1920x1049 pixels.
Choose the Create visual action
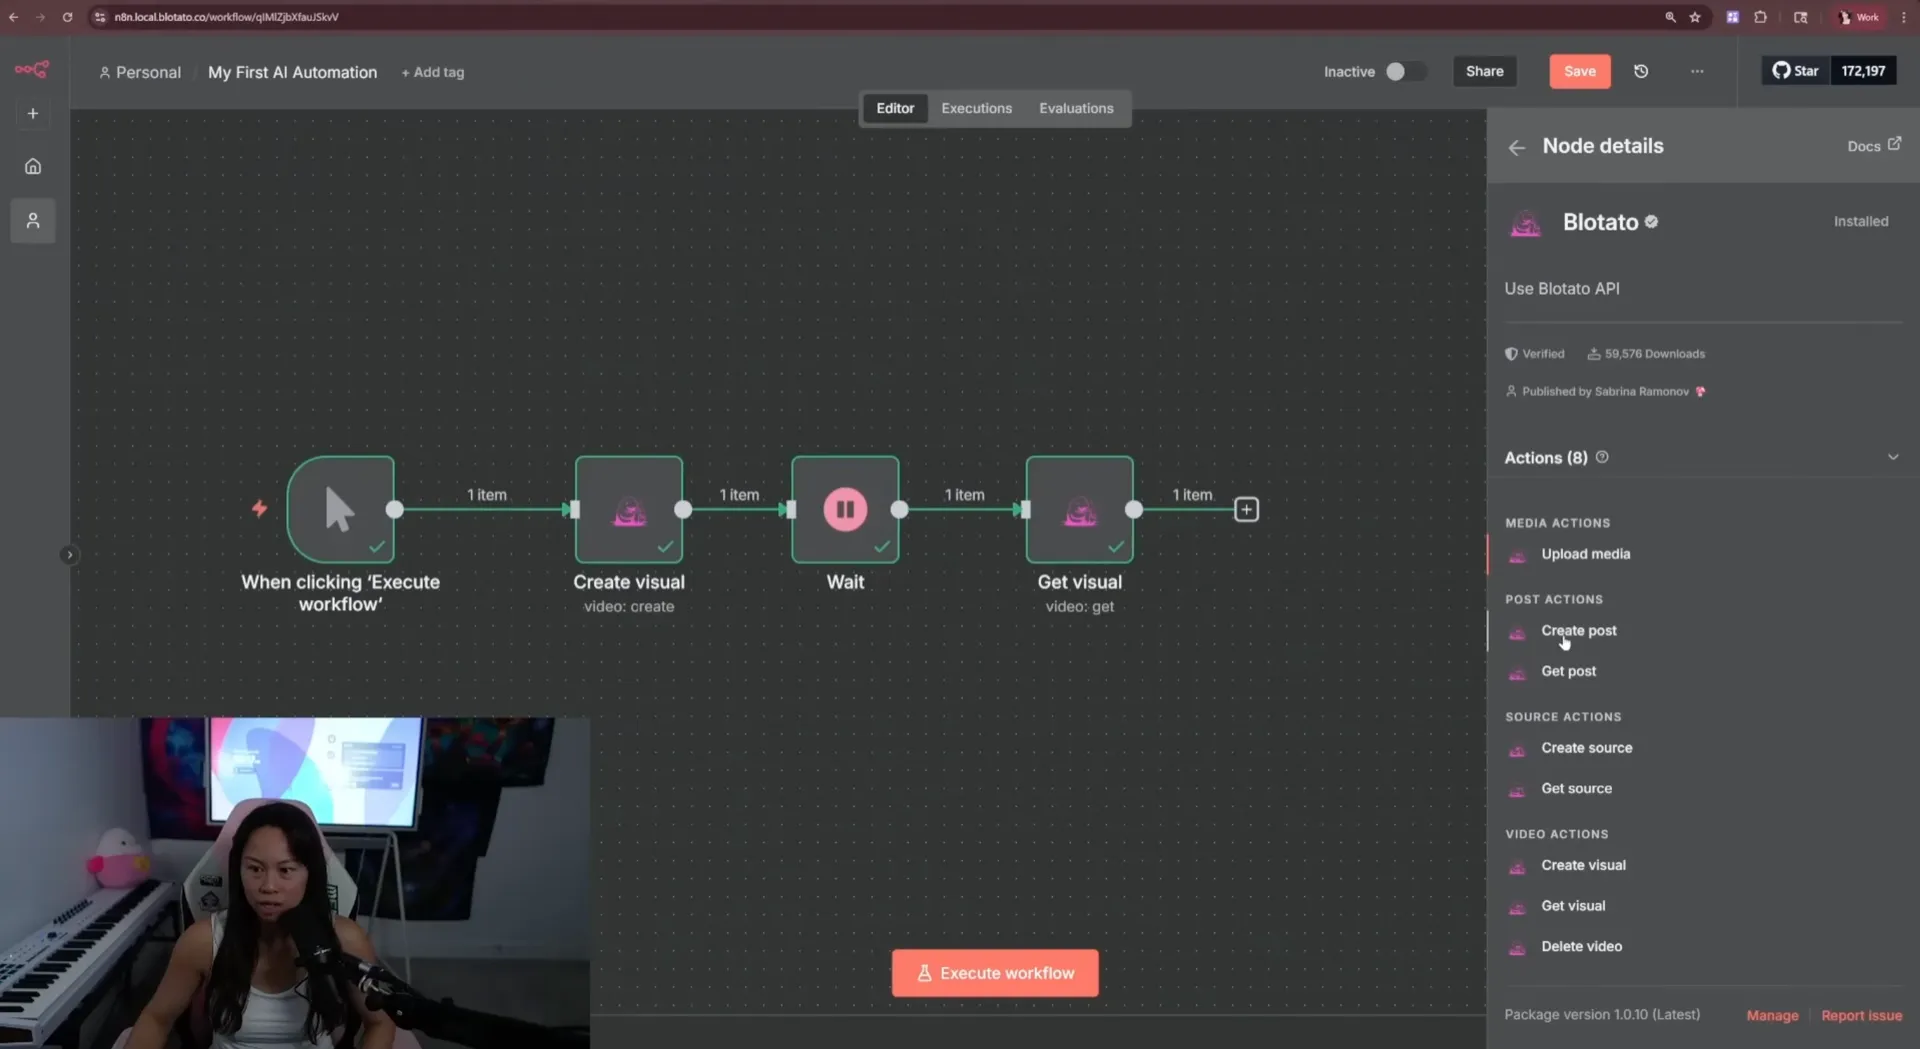(1583, 866)
